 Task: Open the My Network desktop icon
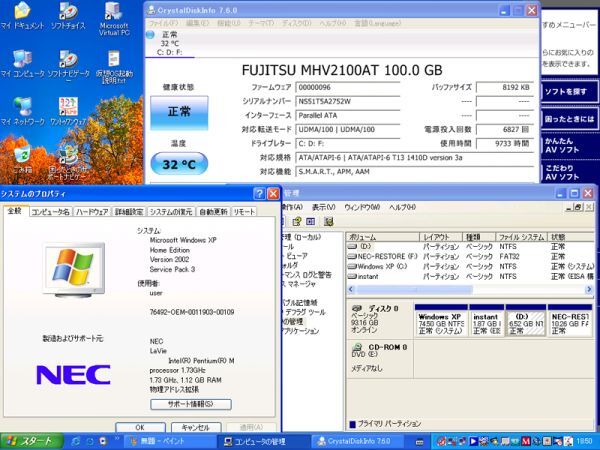(x=22, y=111)
